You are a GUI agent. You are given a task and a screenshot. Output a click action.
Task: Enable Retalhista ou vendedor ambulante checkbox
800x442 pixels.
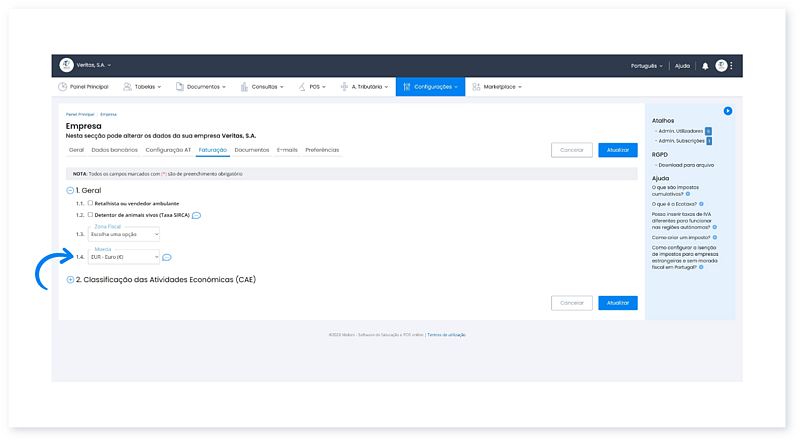(90, 203)
